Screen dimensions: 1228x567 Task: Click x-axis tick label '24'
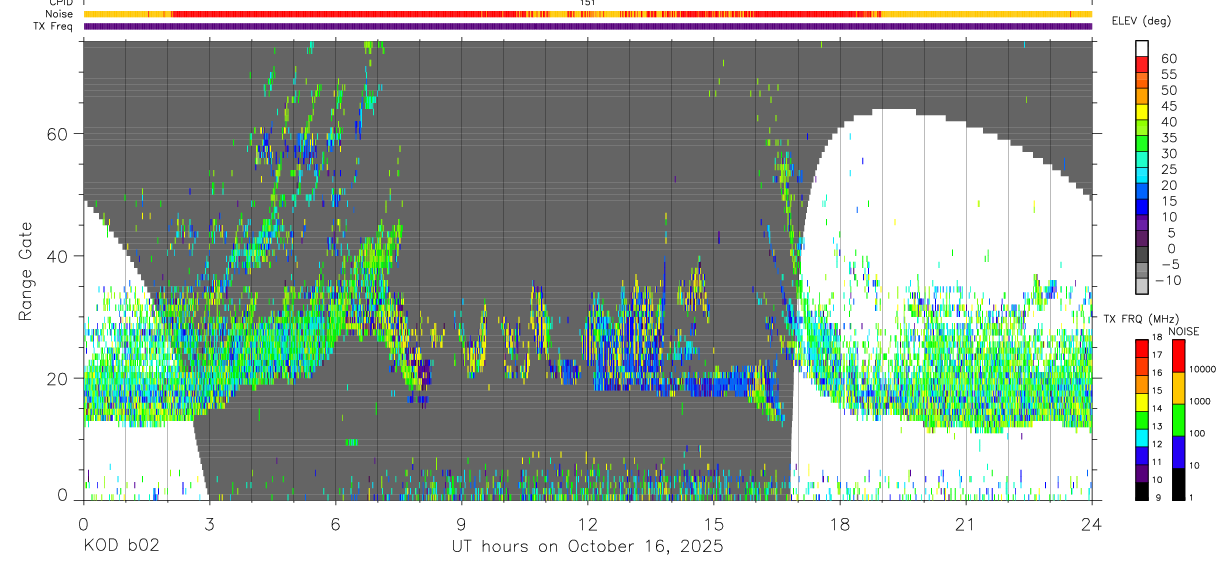pyautogui.click(x=1092, y=524)
